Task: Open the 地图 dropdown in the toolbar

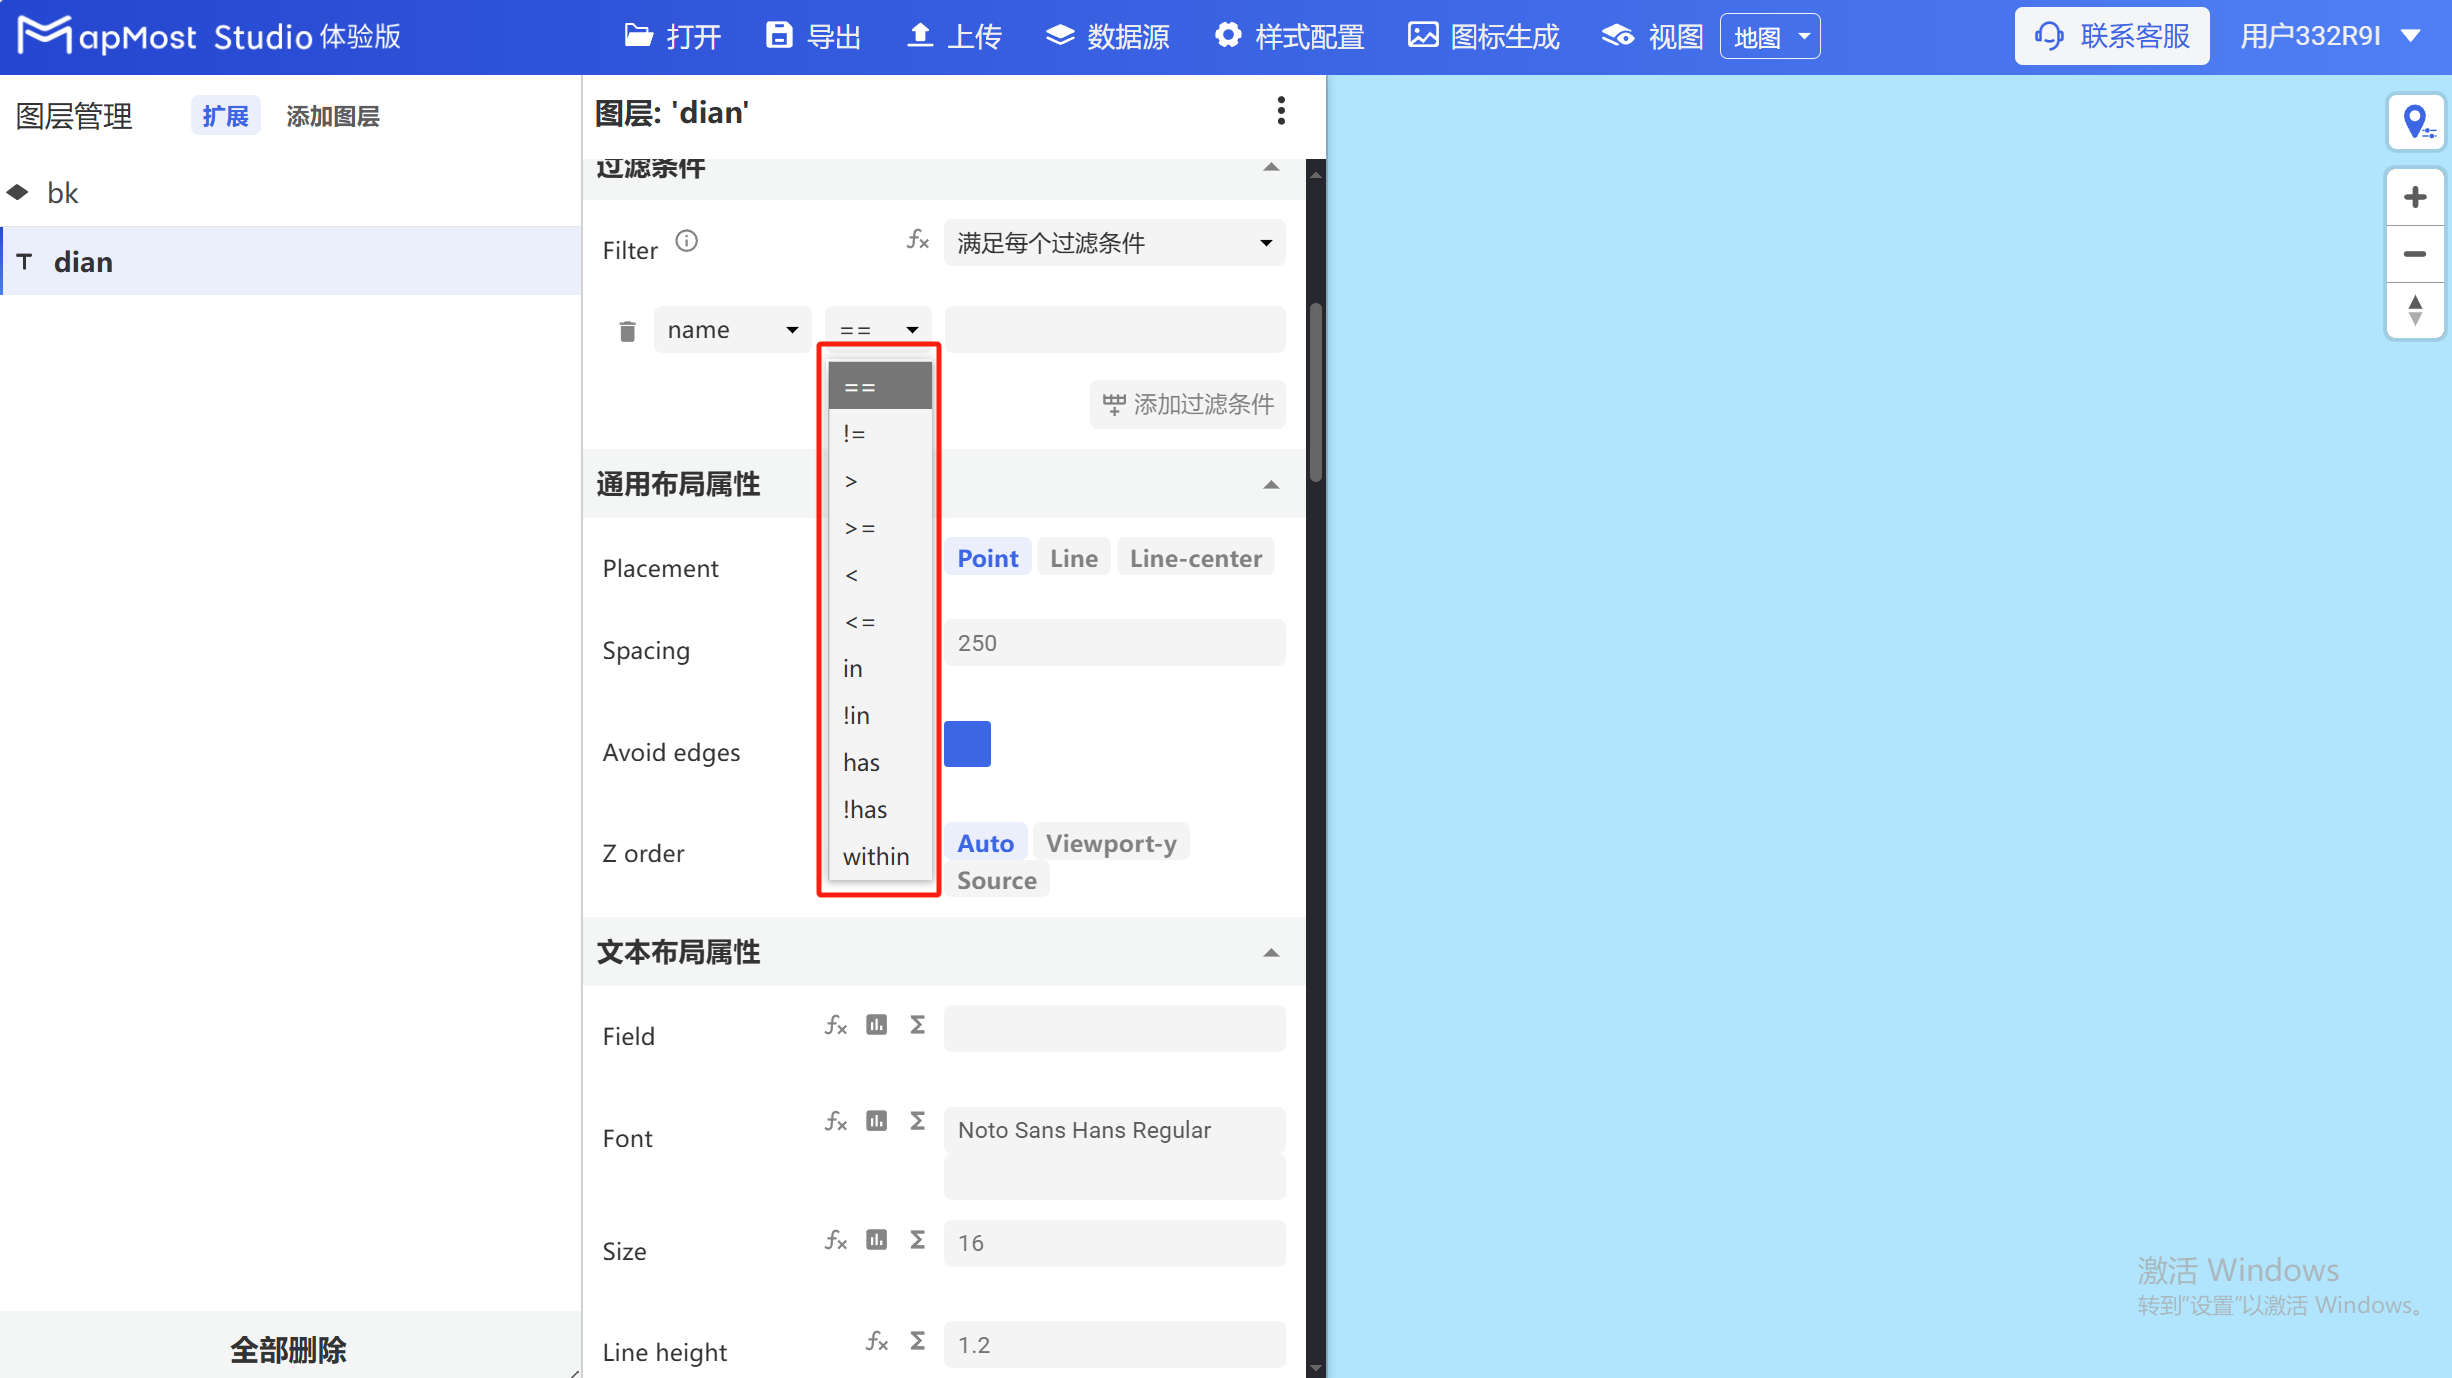Action: (x=1769, y=35)
